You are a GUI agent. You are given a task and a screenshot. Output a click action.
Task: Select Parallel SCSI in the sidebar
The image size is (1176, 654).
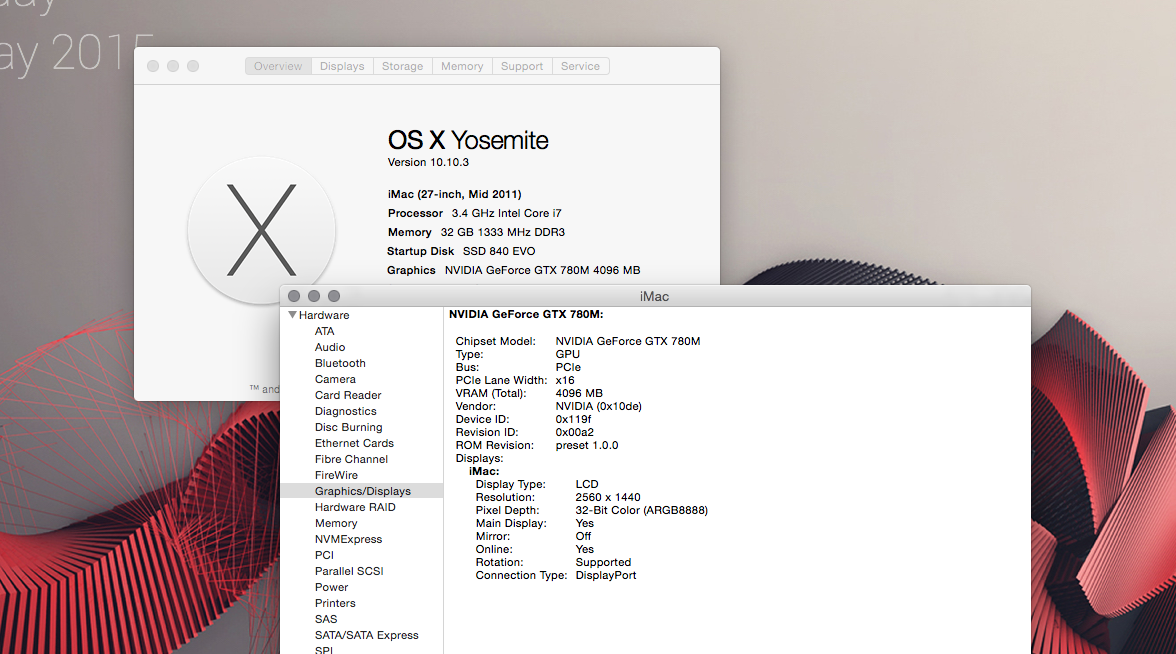pos(350,572)
